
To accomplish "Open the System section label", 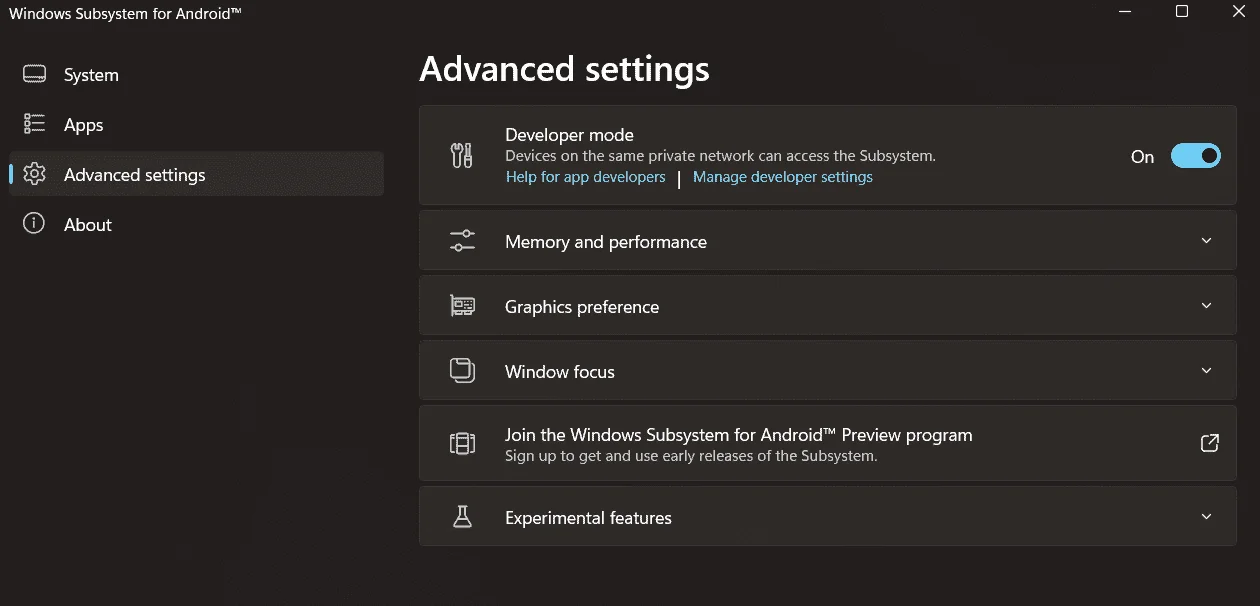I will 91,75.
